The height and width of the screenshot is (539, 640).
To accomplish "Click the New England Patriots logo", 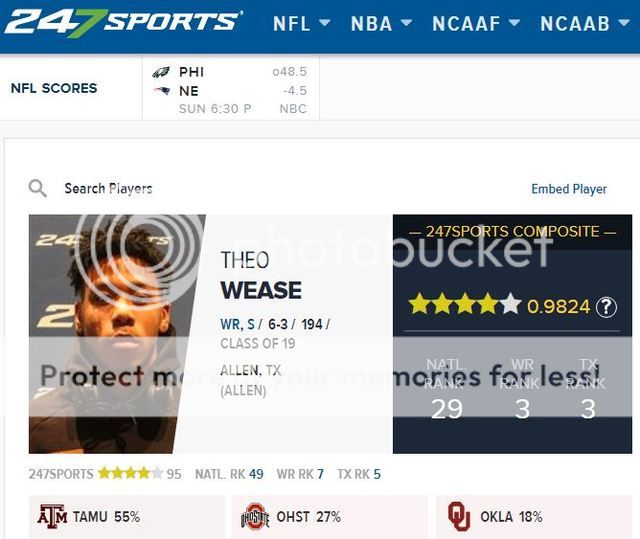I will click(161, 90).
